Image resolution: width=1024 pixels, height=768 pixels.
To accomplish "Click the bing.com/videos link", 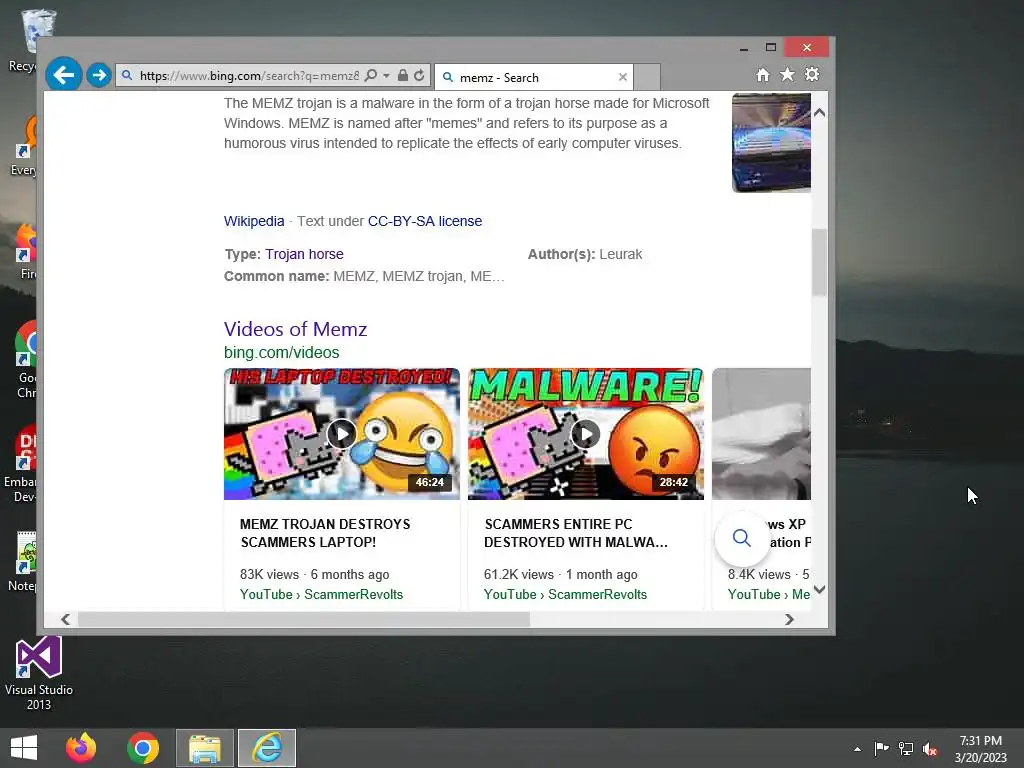I will coord(281,353).
